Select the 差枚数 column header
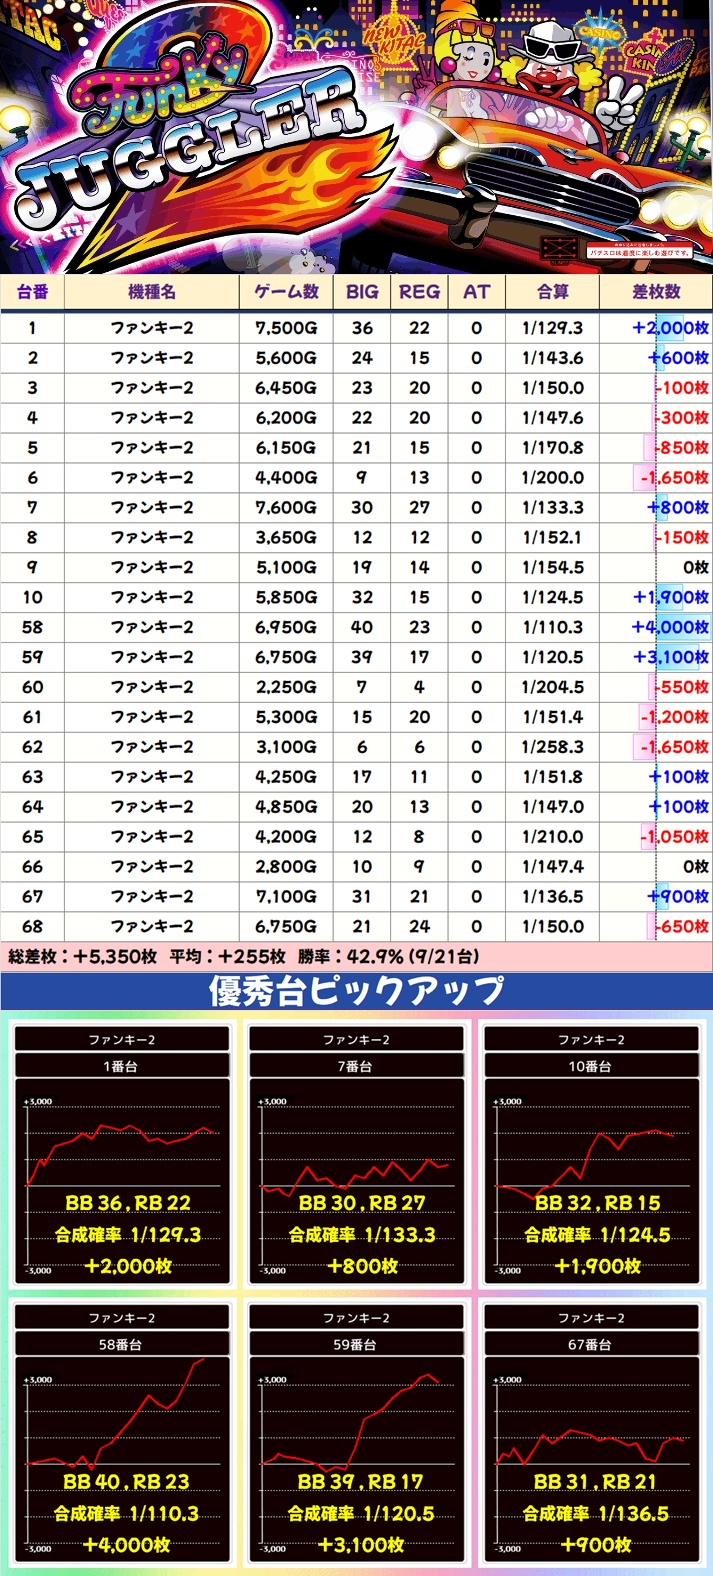 coord(655,291)
